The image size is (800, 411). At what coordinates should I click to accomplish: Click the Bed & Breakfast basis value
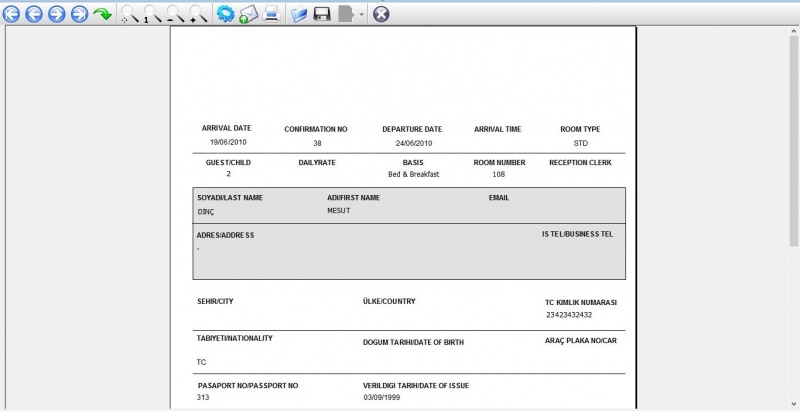[413, 174]
